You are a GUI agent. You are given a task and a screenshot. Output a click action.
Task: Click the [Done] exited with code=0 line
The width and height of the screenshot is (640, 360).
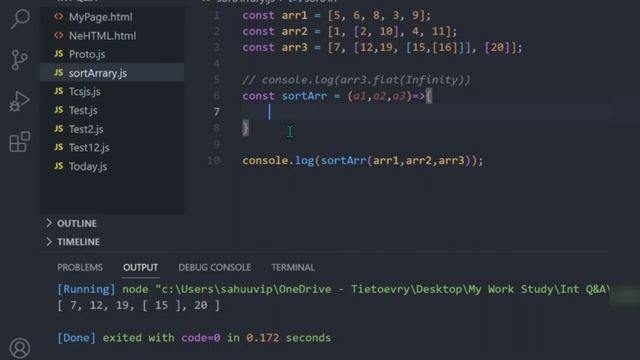coord(194,338)
